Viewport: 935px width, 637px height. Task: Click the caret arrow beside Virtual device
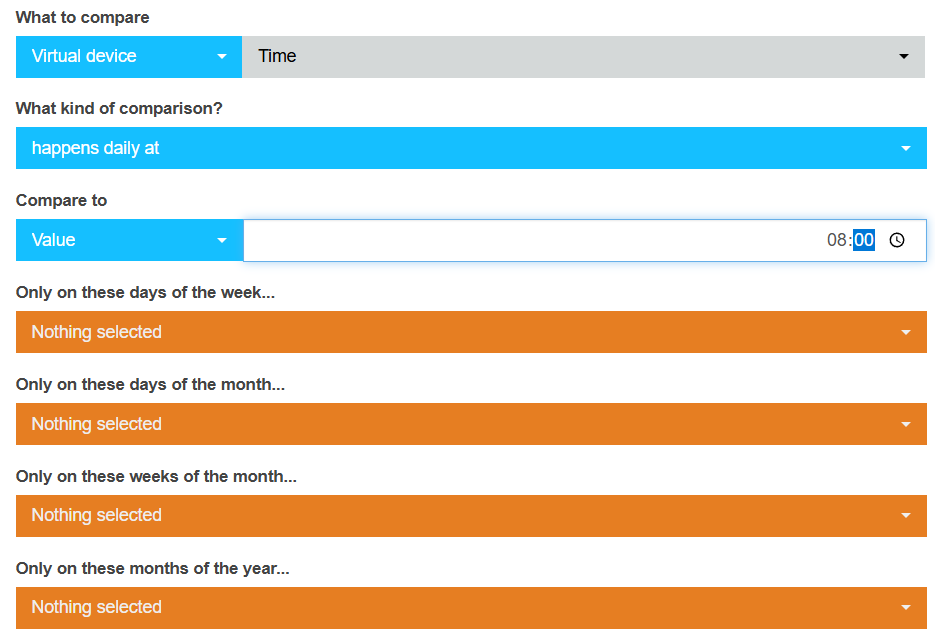tap(222, 57)
